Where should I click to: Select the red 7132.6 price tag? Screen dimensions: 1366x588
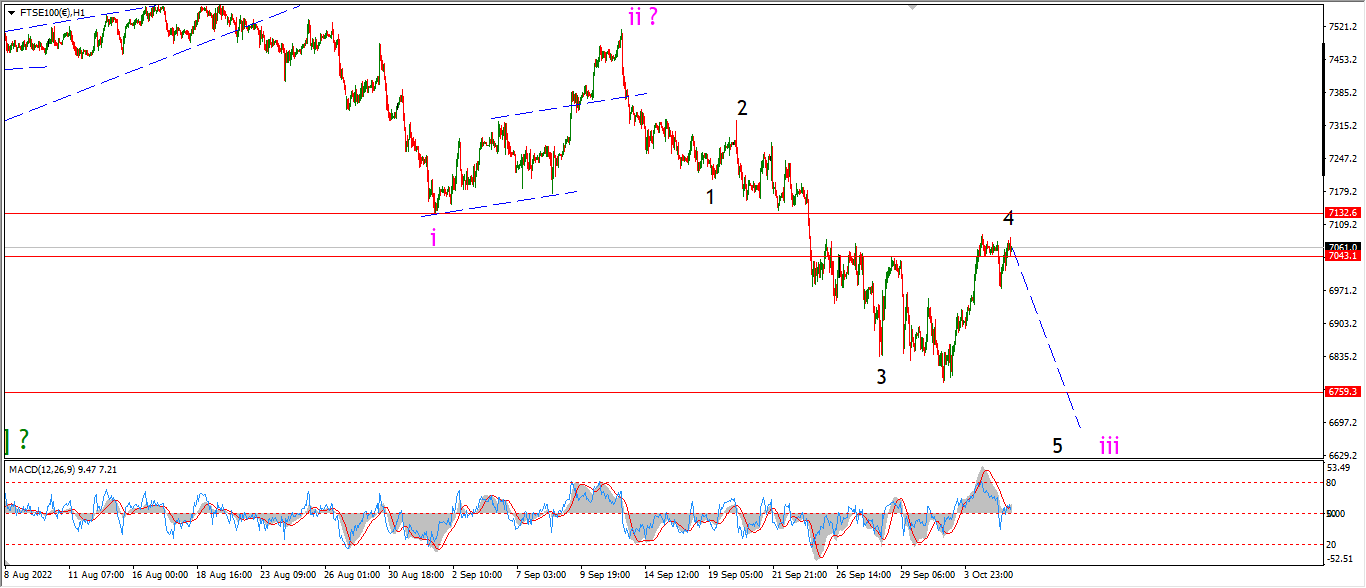coord(1342,213)
